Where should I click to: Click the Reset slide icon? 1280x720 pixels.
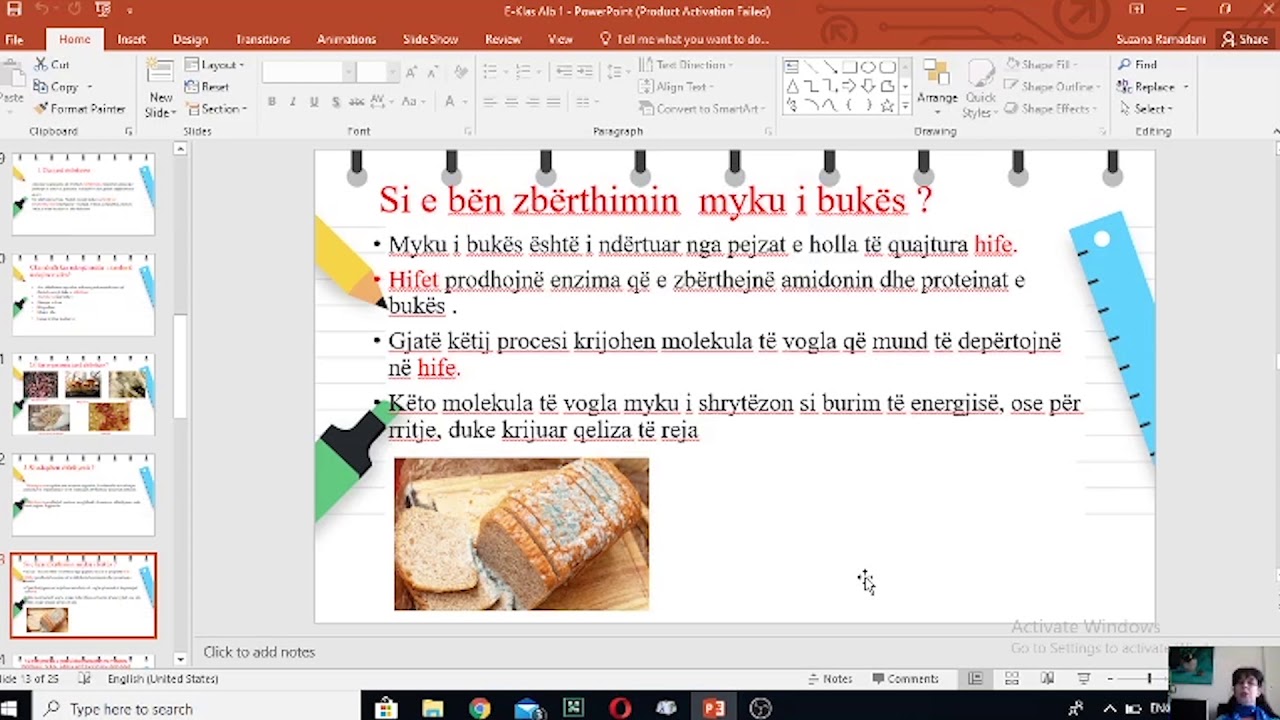click(192, 87)
